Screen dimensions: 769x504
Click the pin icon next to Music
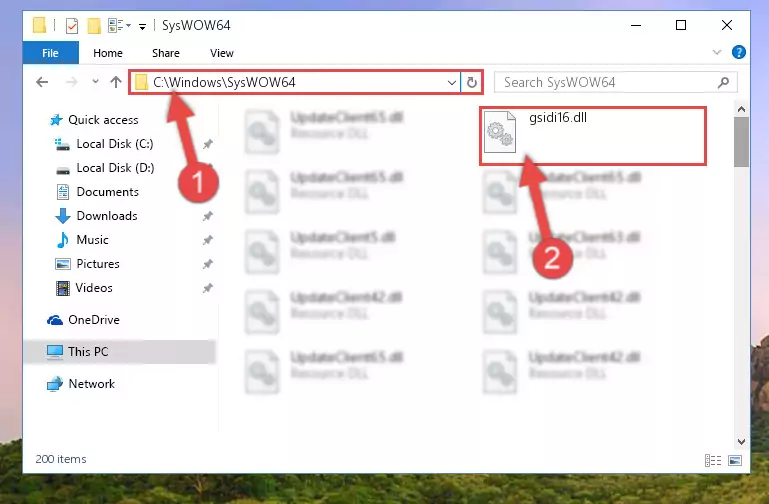pyautogui.click(x=208, y=240)
